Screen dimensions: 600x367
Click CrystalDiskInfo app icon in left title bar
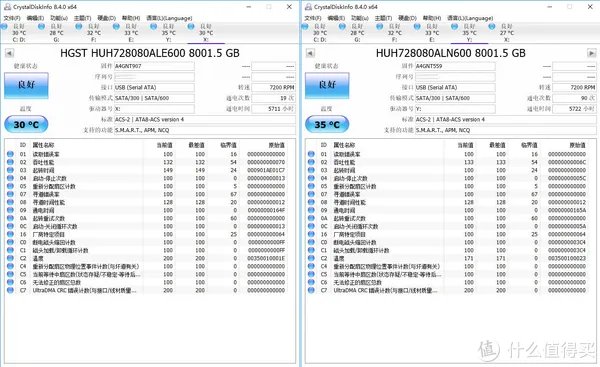(7, 7)
